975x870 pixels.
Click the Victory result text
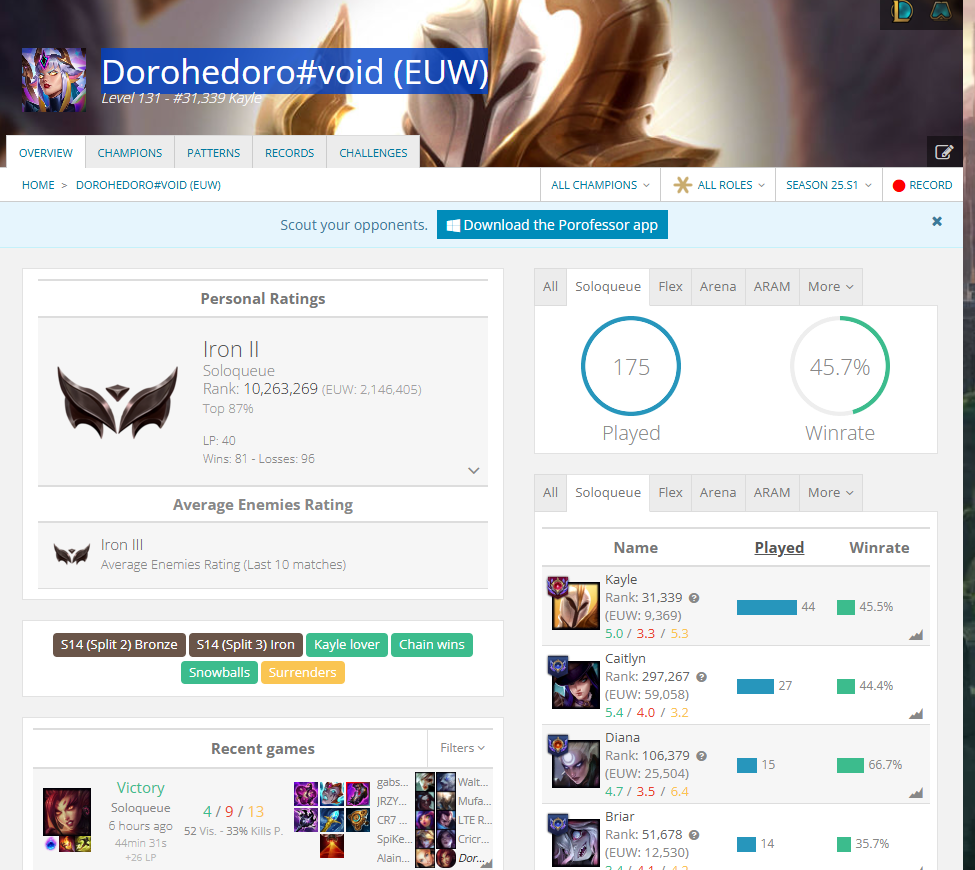141,788
